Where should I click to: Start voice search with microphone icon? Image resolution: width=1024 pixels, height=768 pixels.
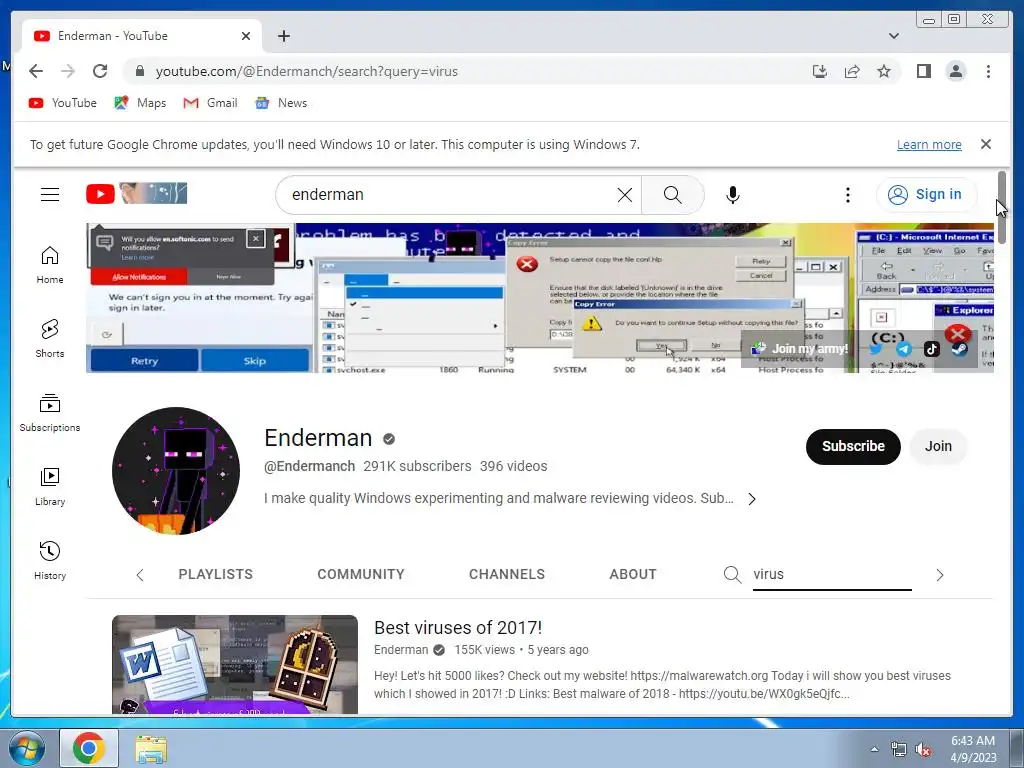[733, 195]
